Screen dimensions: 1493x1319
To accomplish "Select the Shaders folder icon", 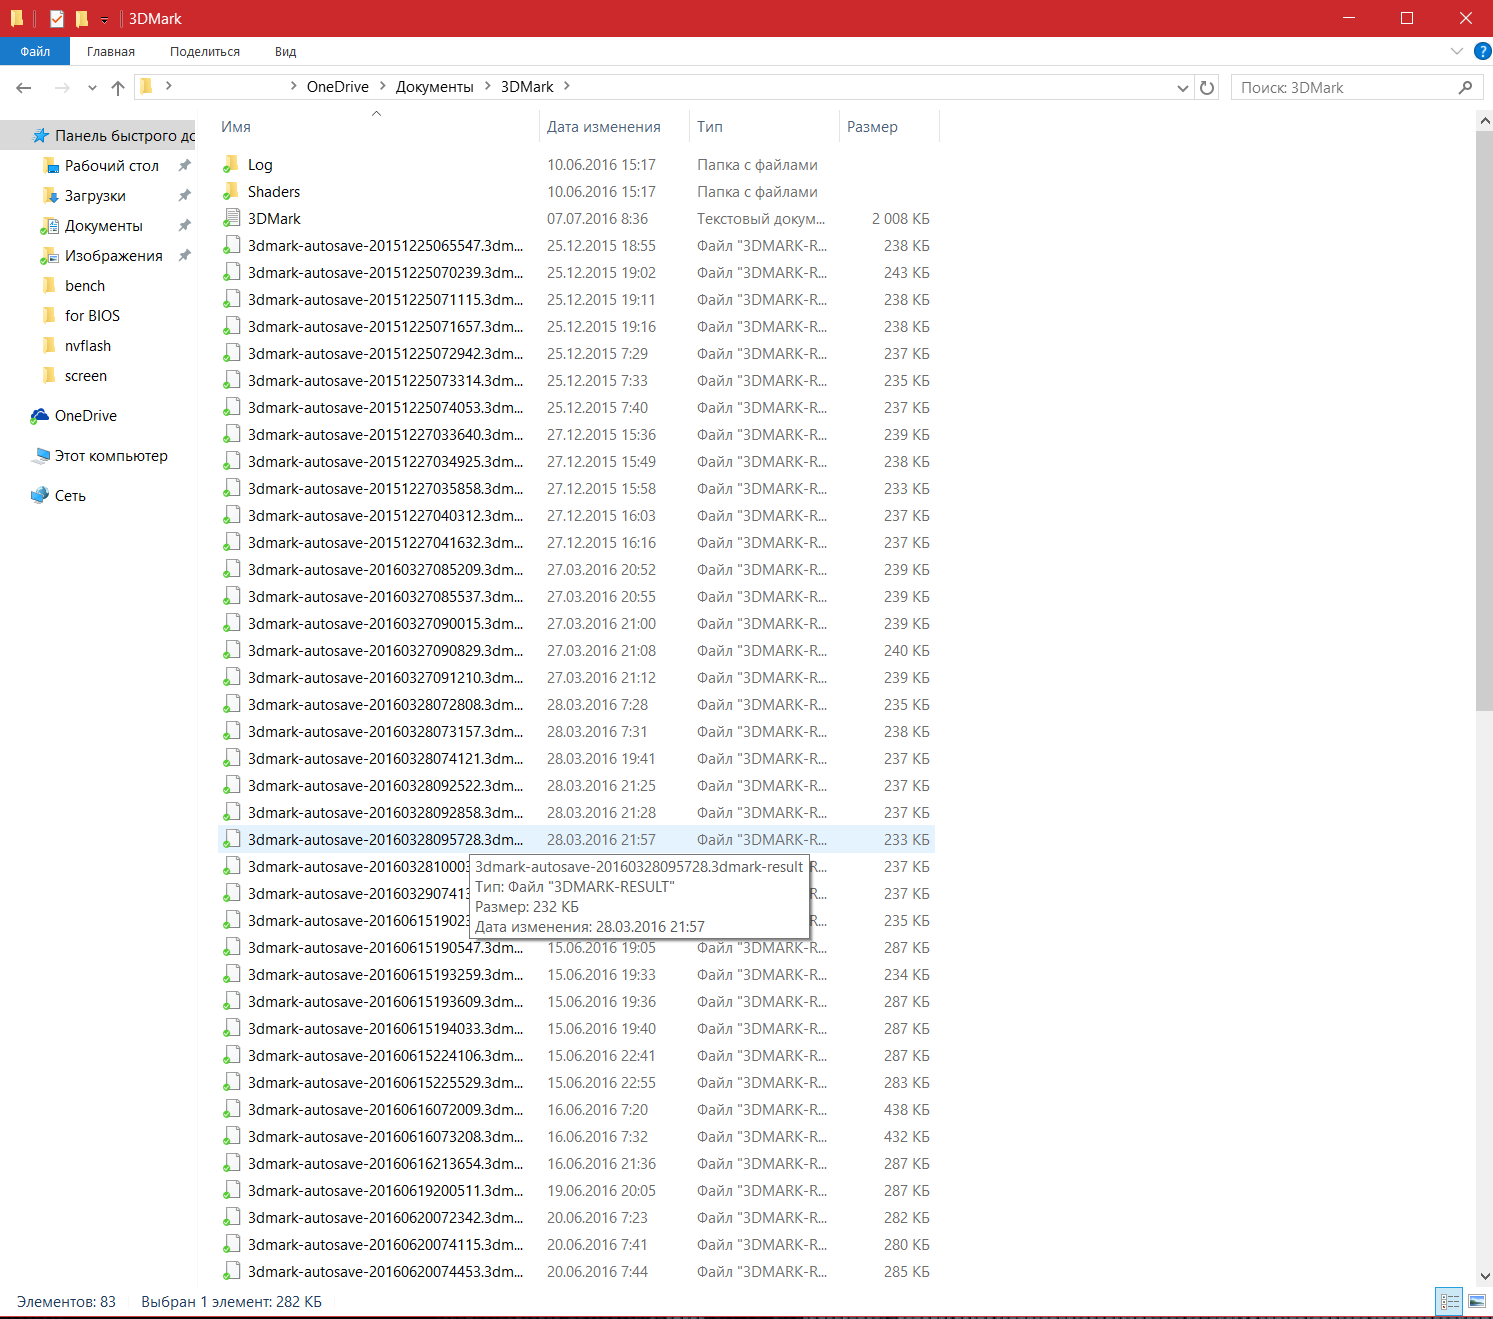I will click(x=231, y=191).
